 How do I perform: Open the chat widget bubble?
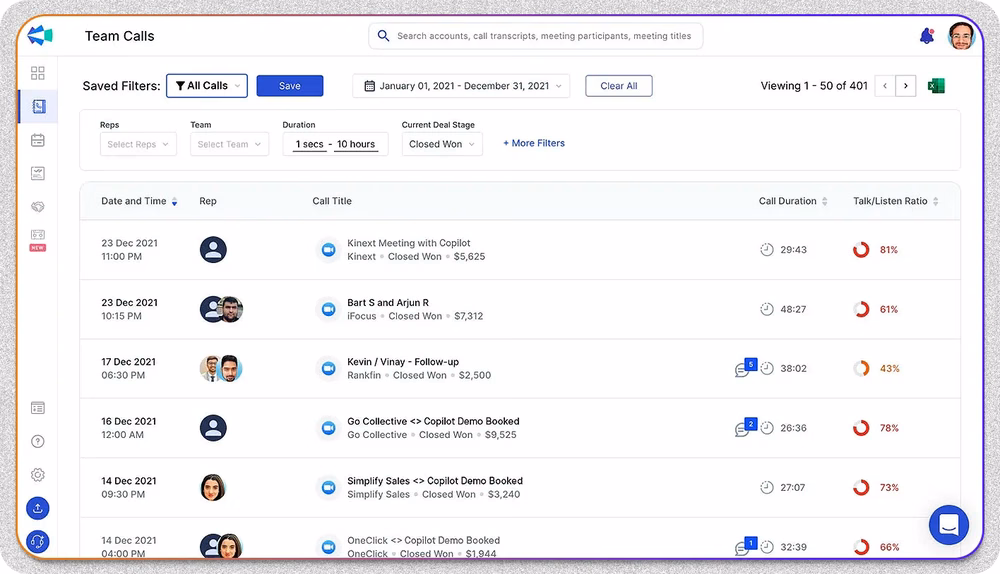point(949,525)
